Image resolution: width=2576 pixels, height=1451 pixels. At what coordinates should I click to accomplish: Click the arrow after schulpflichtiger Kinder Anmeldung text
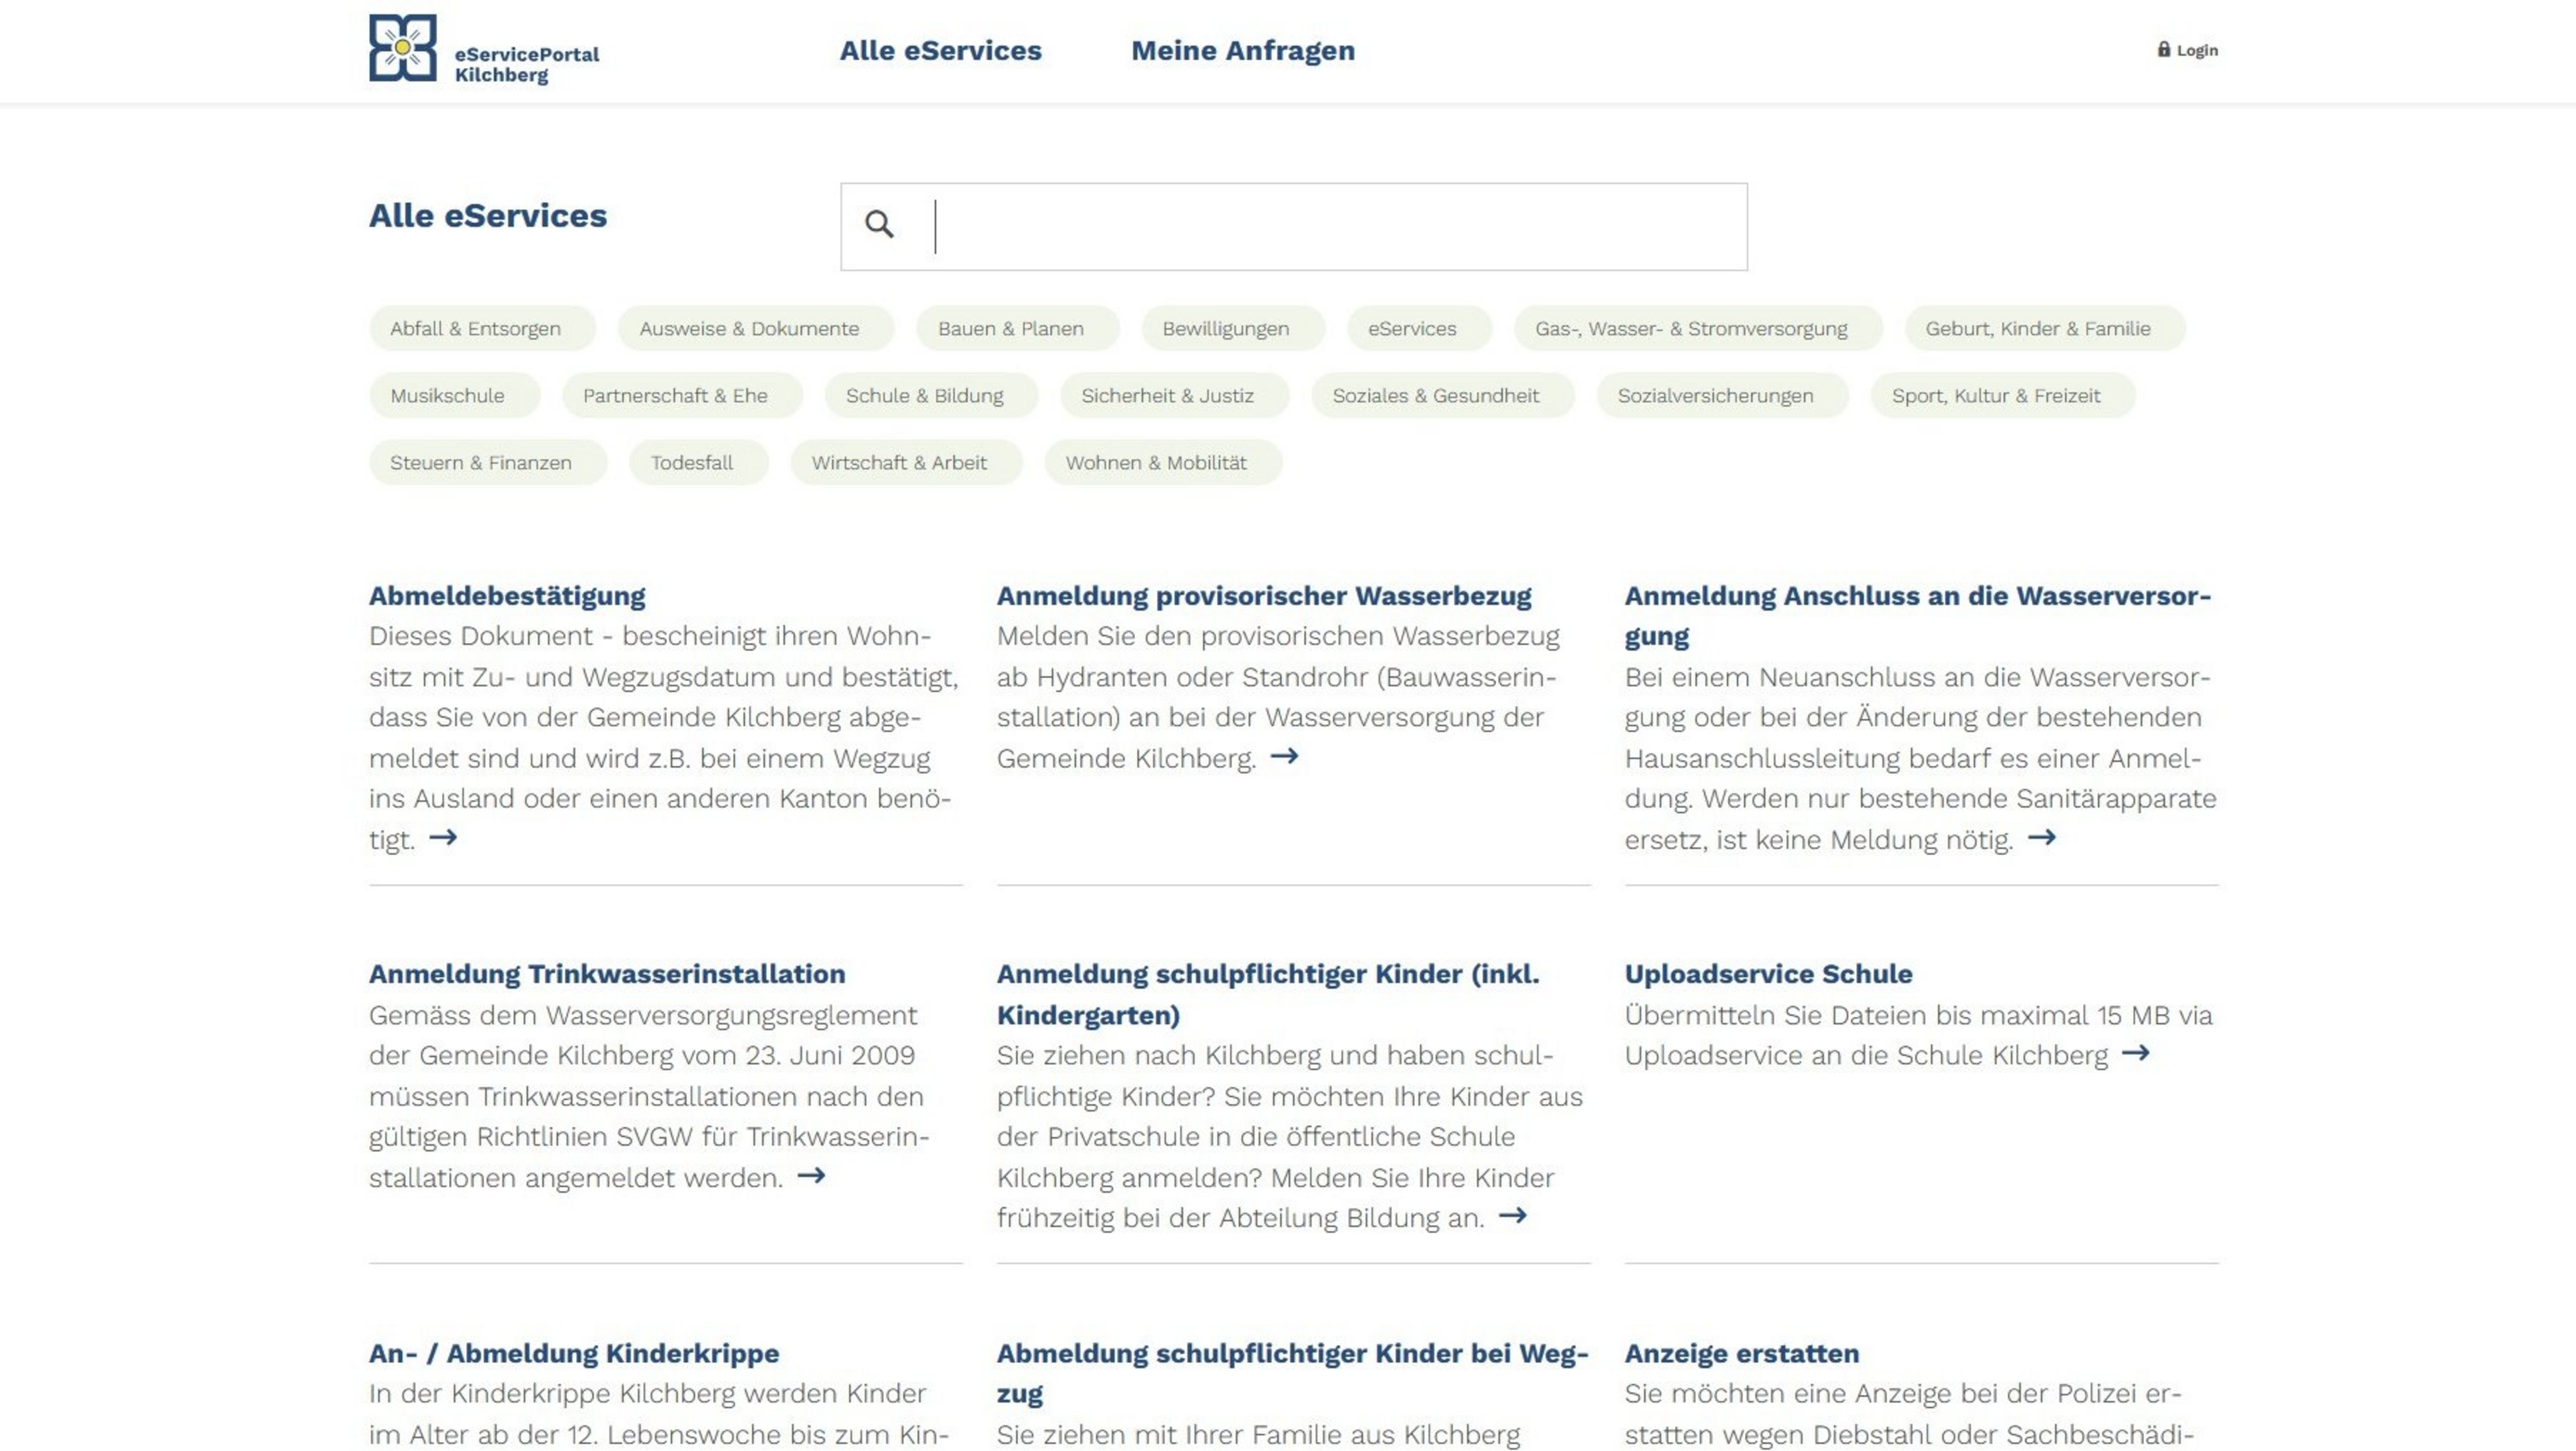coord(1513,1216)
